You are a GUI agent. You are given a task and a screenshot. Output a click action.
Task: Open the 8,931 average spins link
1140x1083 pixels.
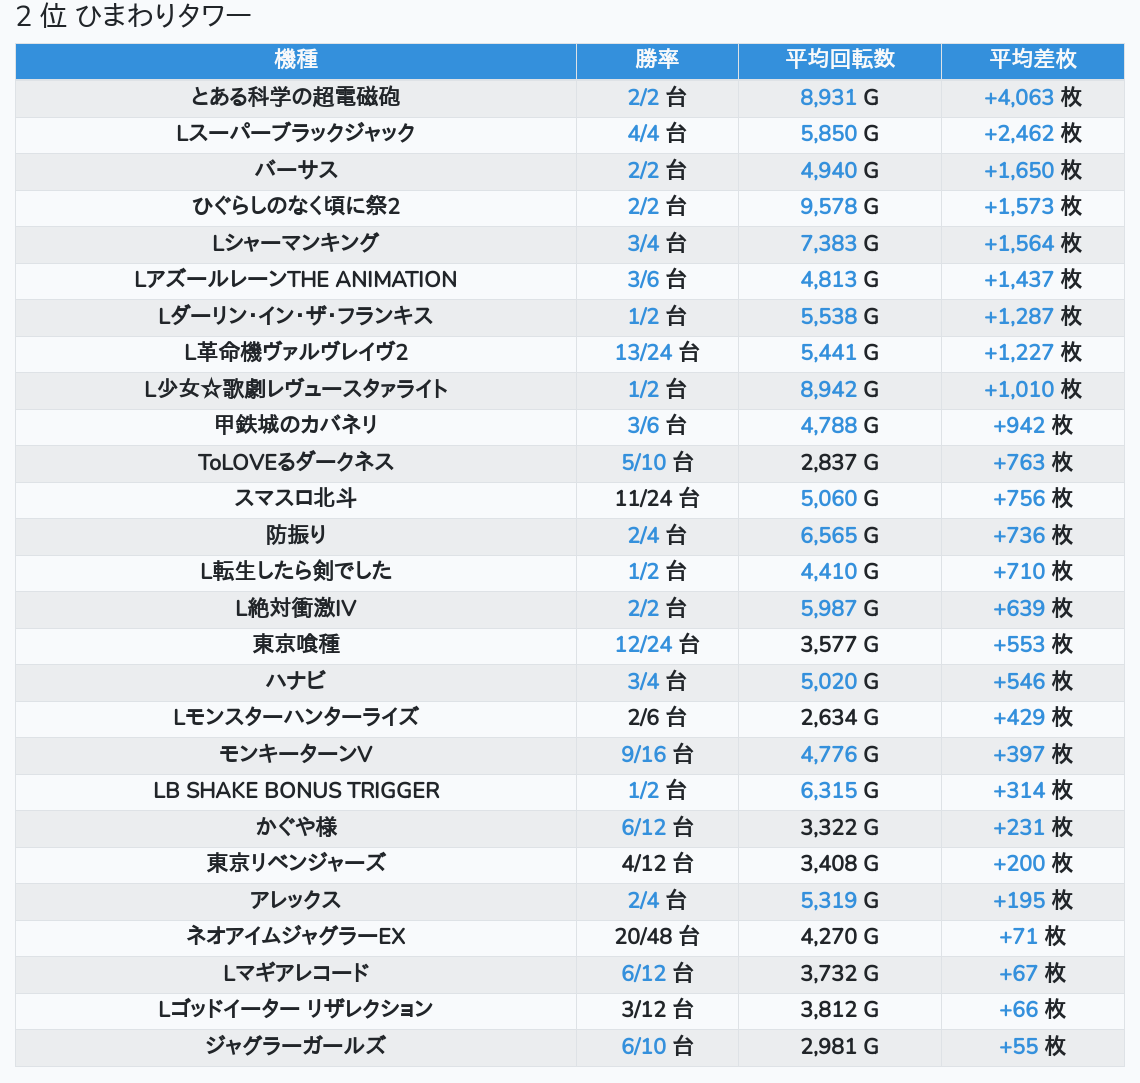click(828, 98)
